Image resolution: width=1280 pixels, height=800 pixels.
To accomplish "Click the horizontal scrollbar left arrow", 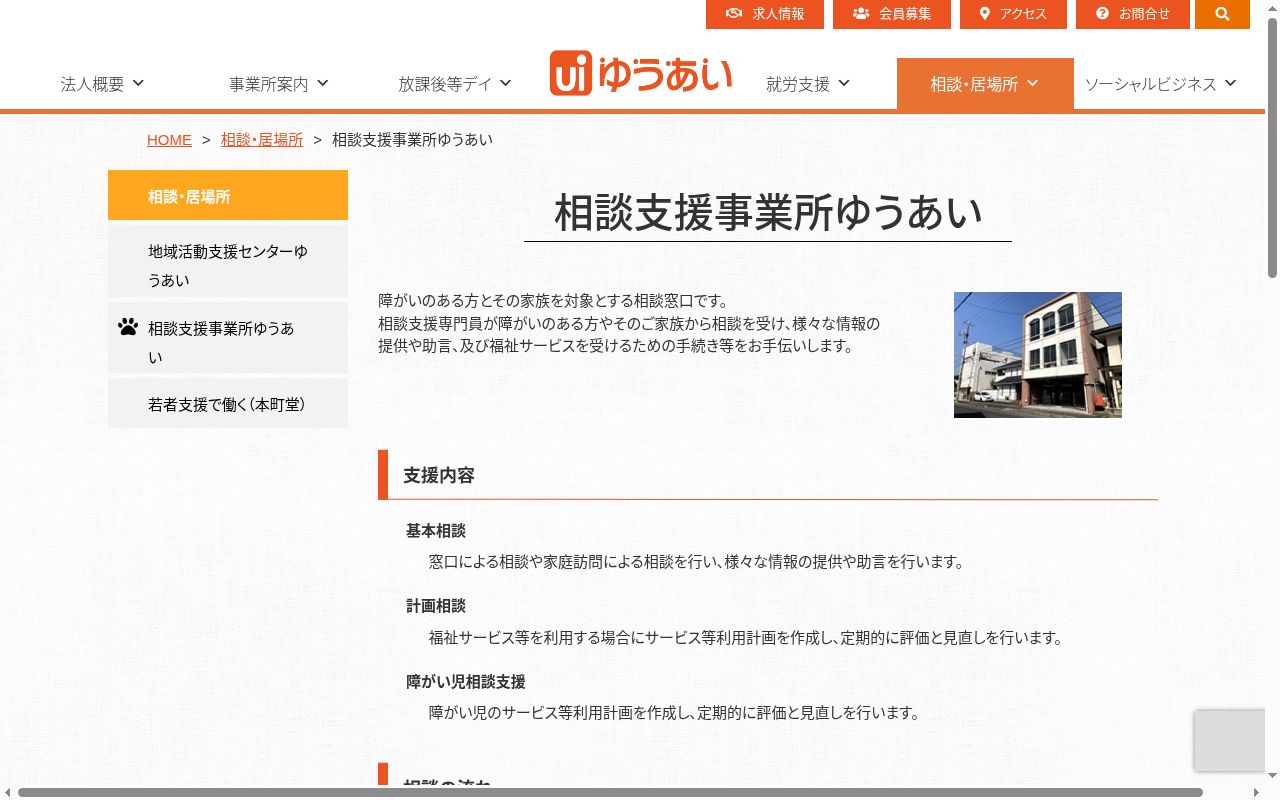I will [7, 793].
